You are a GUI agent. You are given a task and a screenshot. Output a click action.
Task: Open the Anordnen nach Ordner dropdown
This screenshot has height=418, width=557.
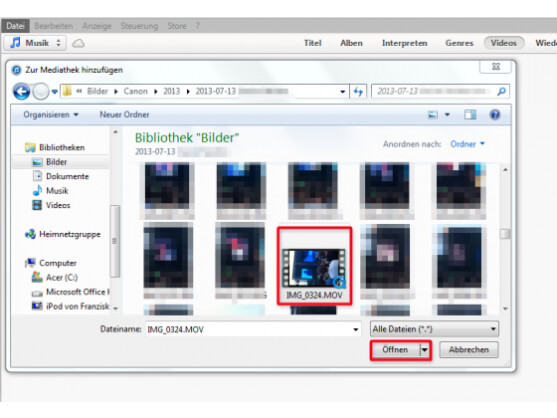(x=467, y=144)
